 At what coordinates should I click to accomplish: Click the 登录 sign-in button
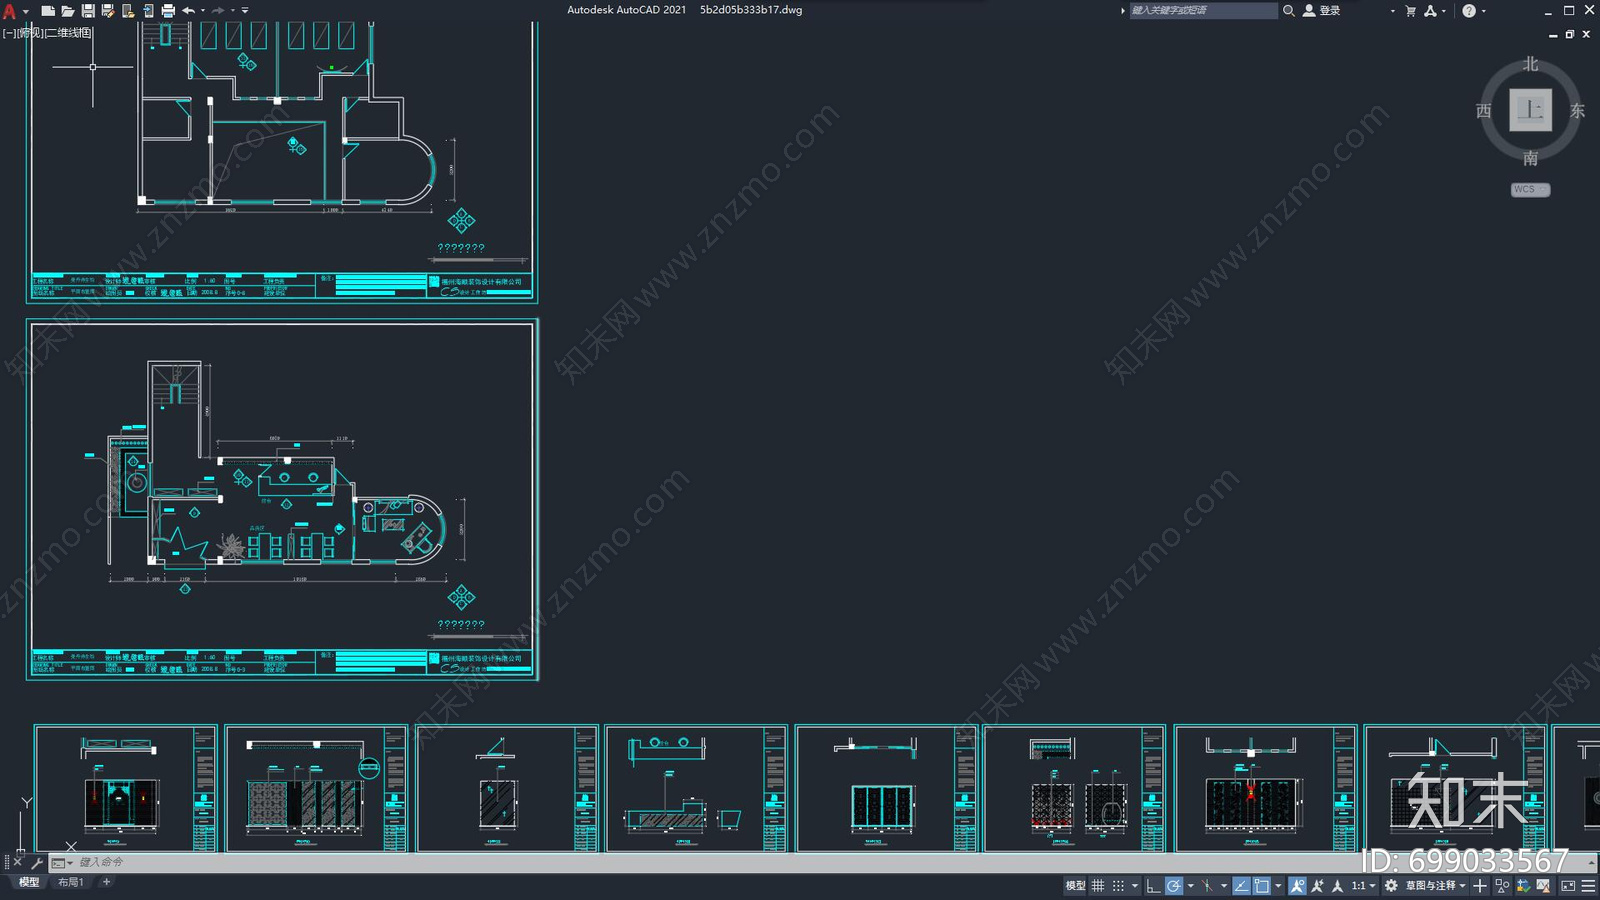coord(1322,11)
